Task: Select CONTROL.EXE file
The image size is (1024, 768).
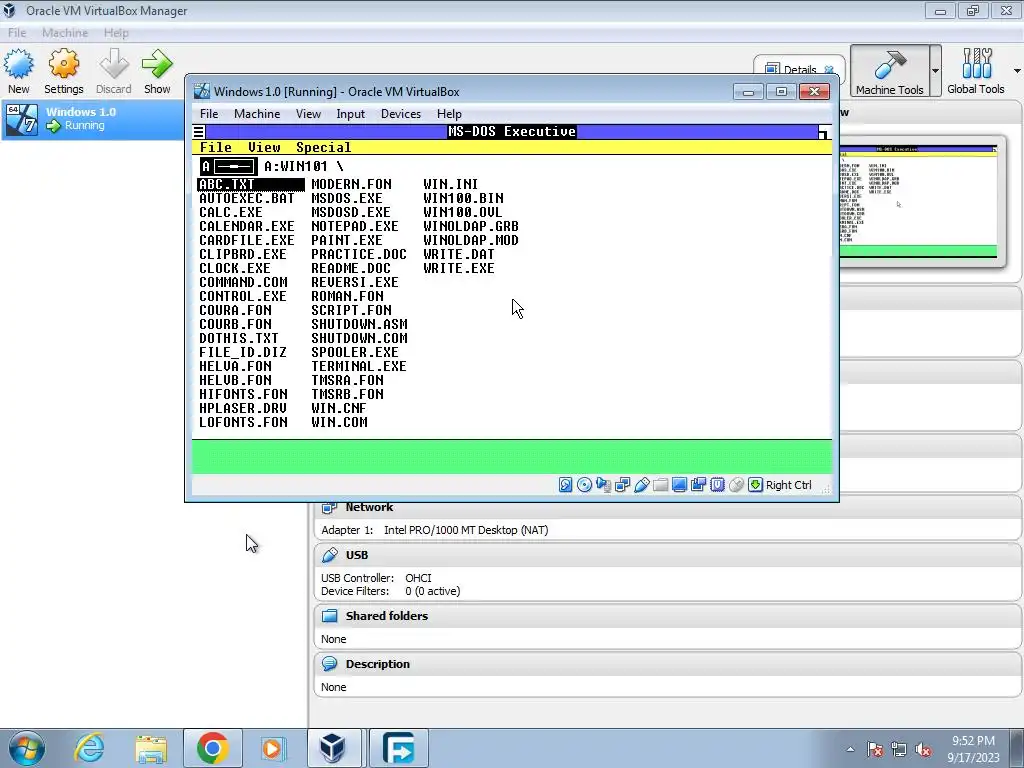Action: (x=242, y=296)
